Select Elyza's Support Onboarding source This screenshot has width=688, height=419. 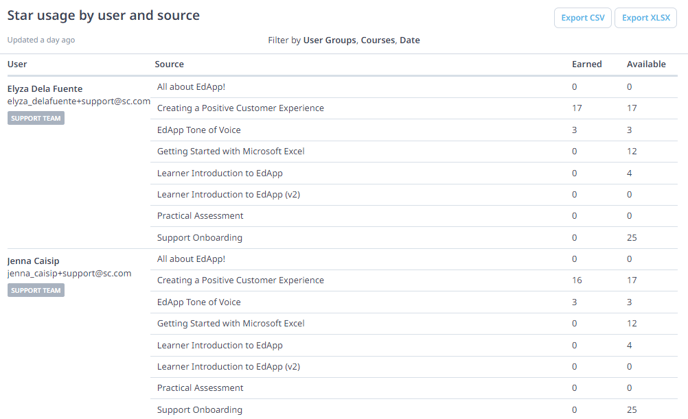[x=200, y=238]
